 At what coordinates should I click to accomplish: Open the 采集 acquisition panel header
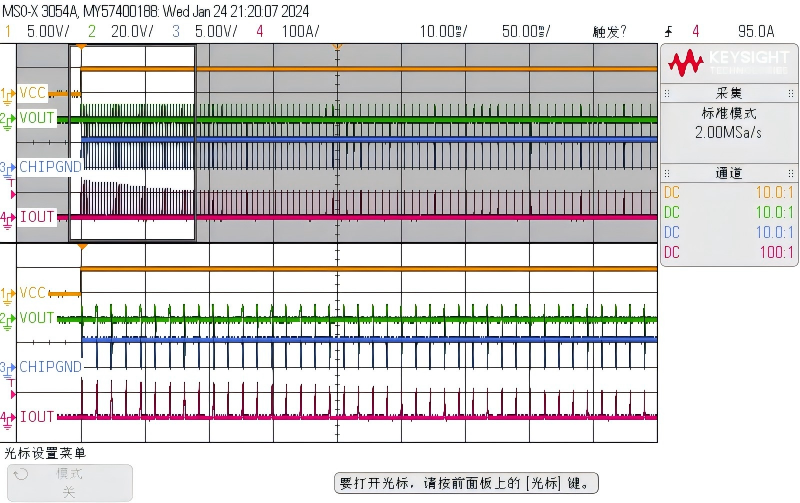728,93
